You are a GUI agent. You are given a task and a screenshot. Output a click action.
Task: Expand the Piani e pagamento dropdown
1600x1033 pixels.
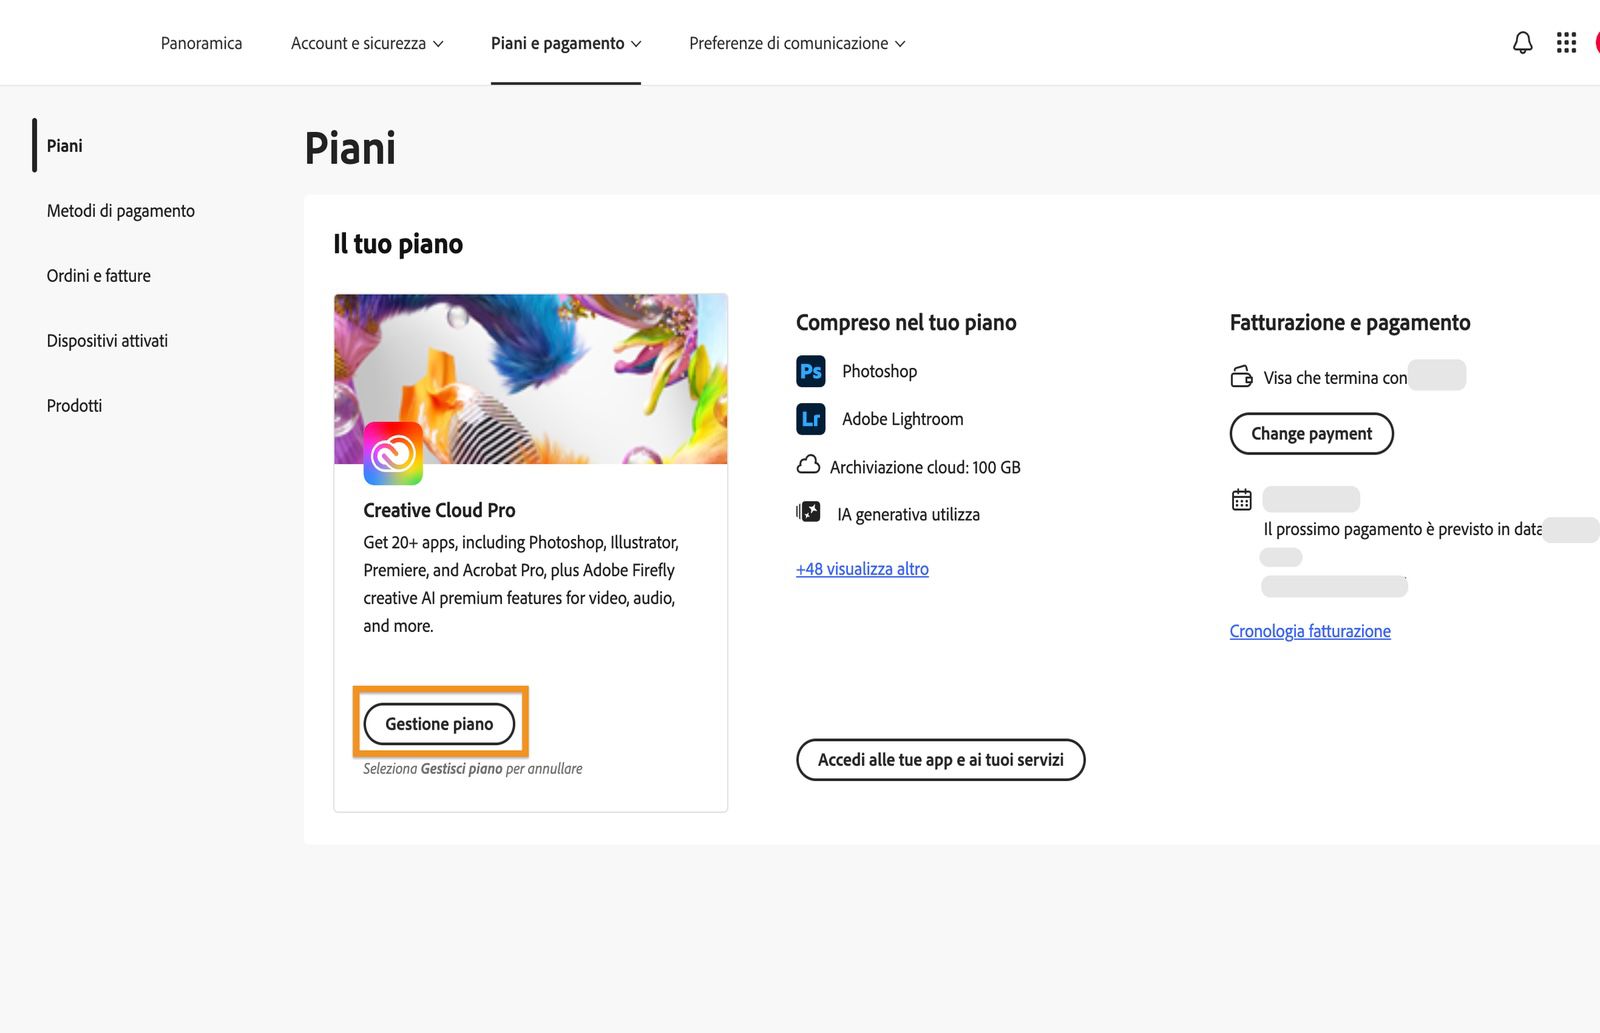coord(566,43)
